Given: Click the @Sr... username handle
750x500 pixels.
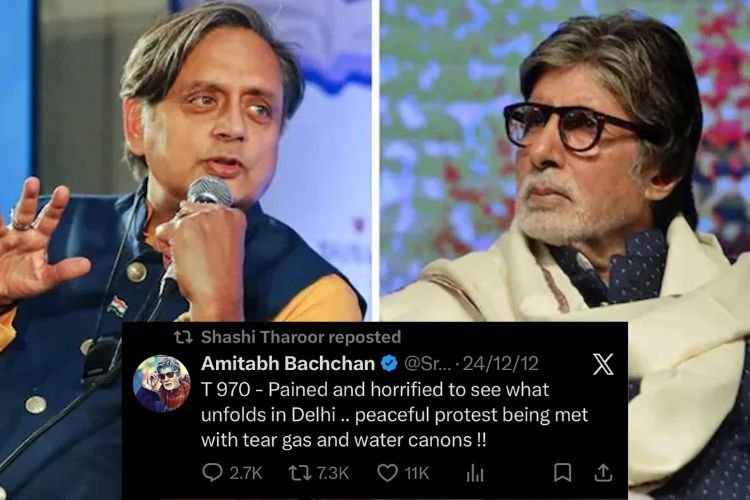Looking at the screenshot, I should pyautogui.click(x=427, y=364).
